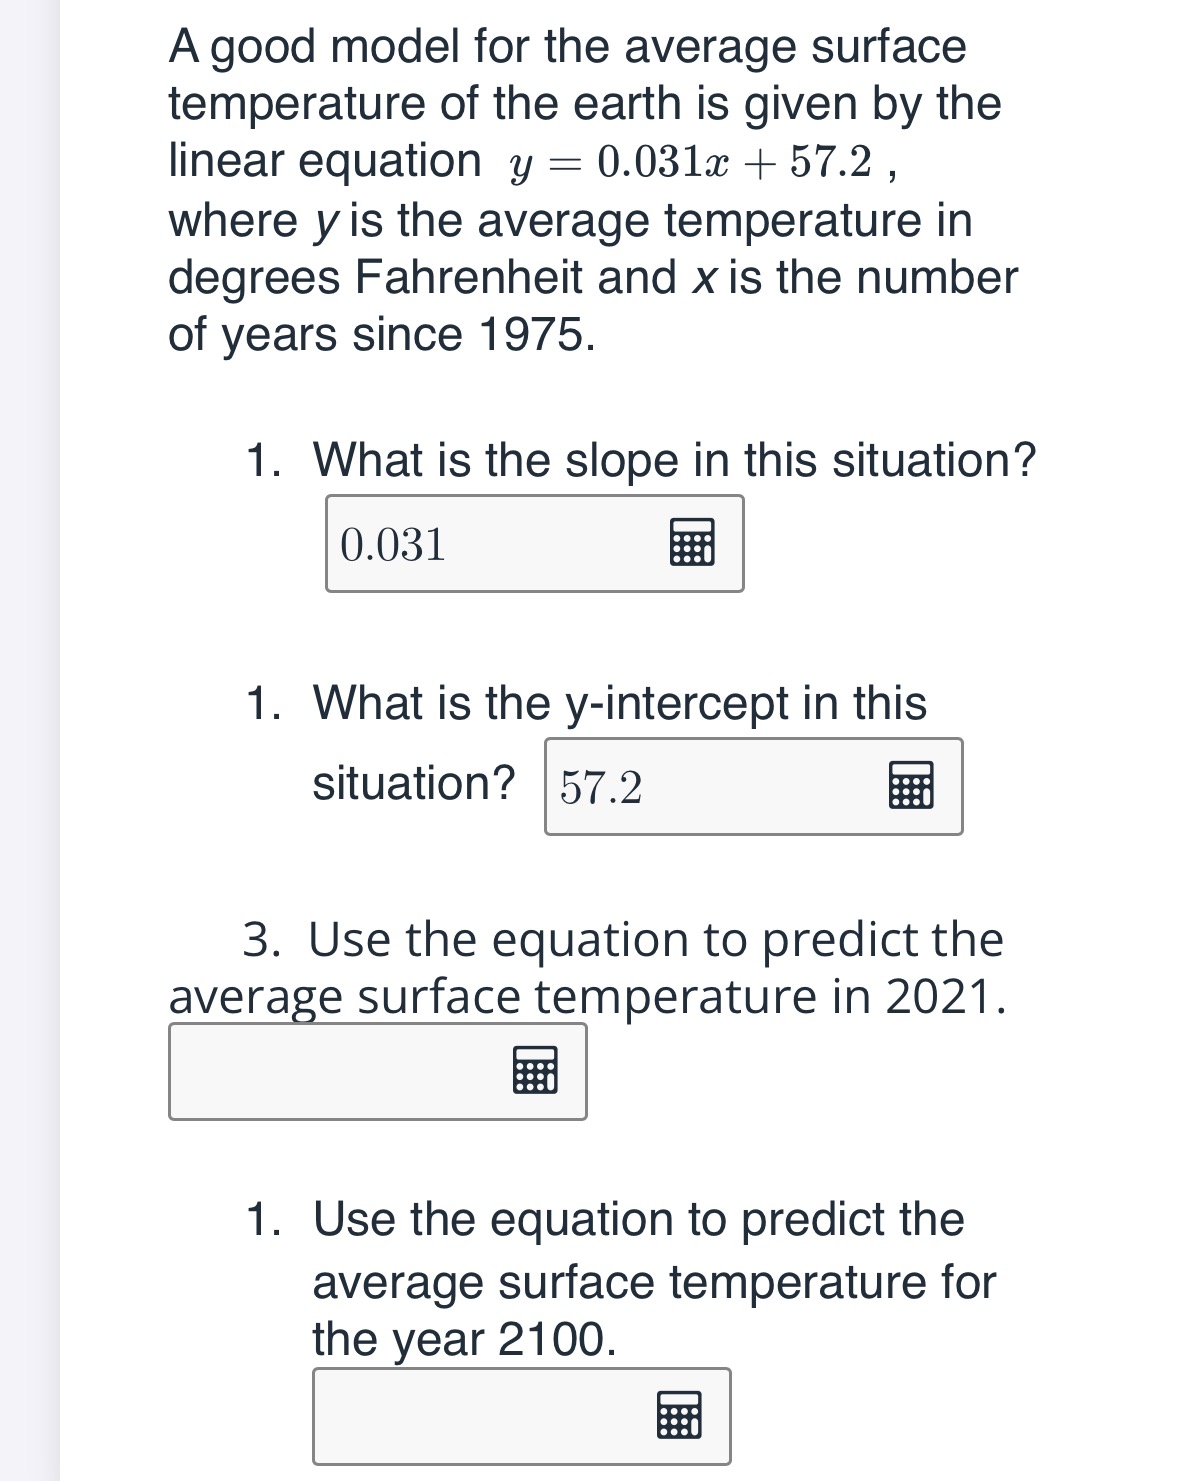The height and width of the screenshot is (1481, 1188).
Task: Click "of years since 1975." in the intro
Action: pyautogui.click(x=381, y=336)
